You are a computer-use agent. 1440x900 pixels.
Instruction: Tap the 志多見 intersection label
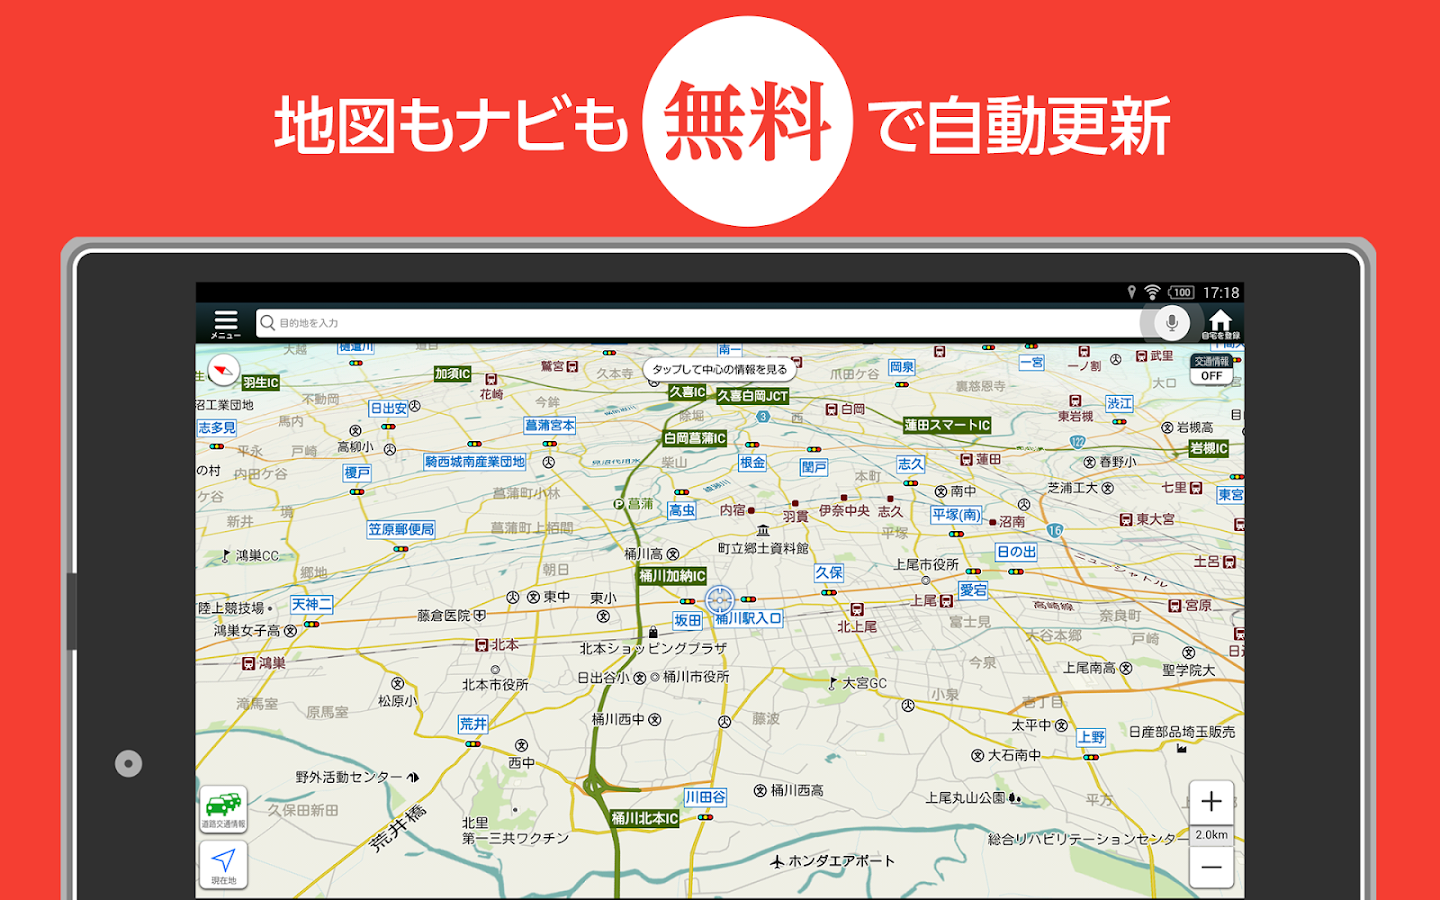pos(217,428)
